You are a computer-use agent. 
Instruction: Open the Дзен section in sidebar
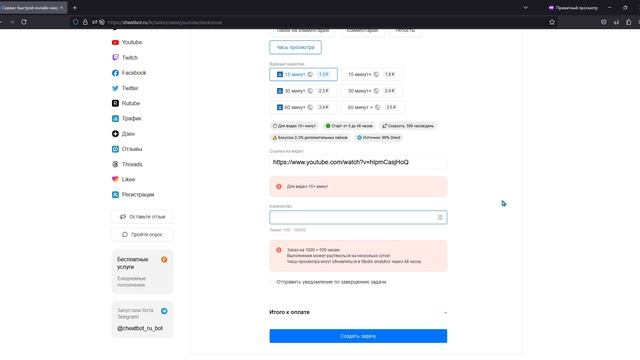coord(123,134)
